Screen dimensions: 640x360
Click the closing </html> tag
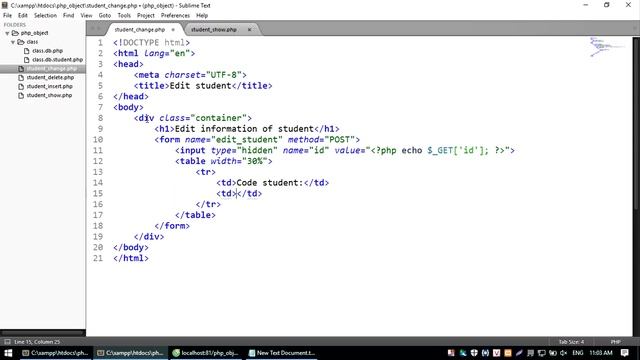point(131,258)
